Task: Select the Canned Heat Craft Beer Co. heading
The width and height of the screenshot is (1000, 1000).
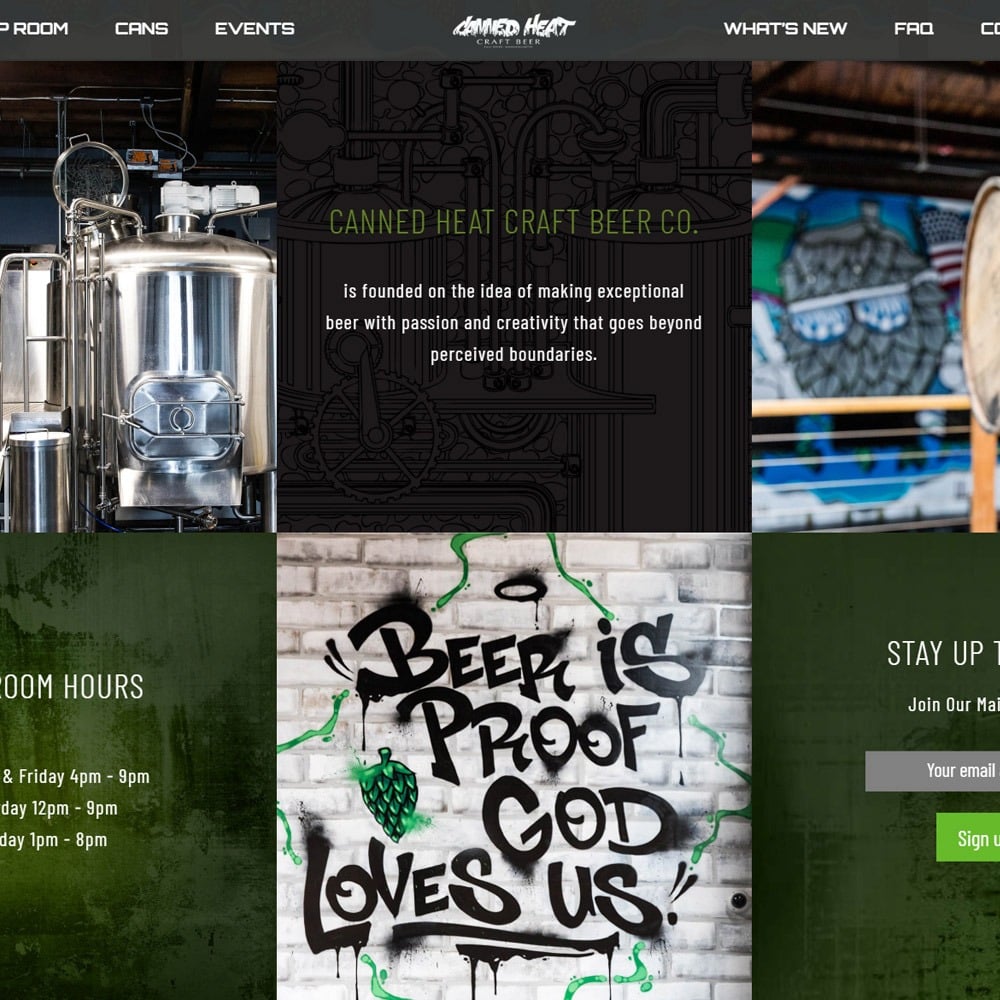Action: [514, 222]
